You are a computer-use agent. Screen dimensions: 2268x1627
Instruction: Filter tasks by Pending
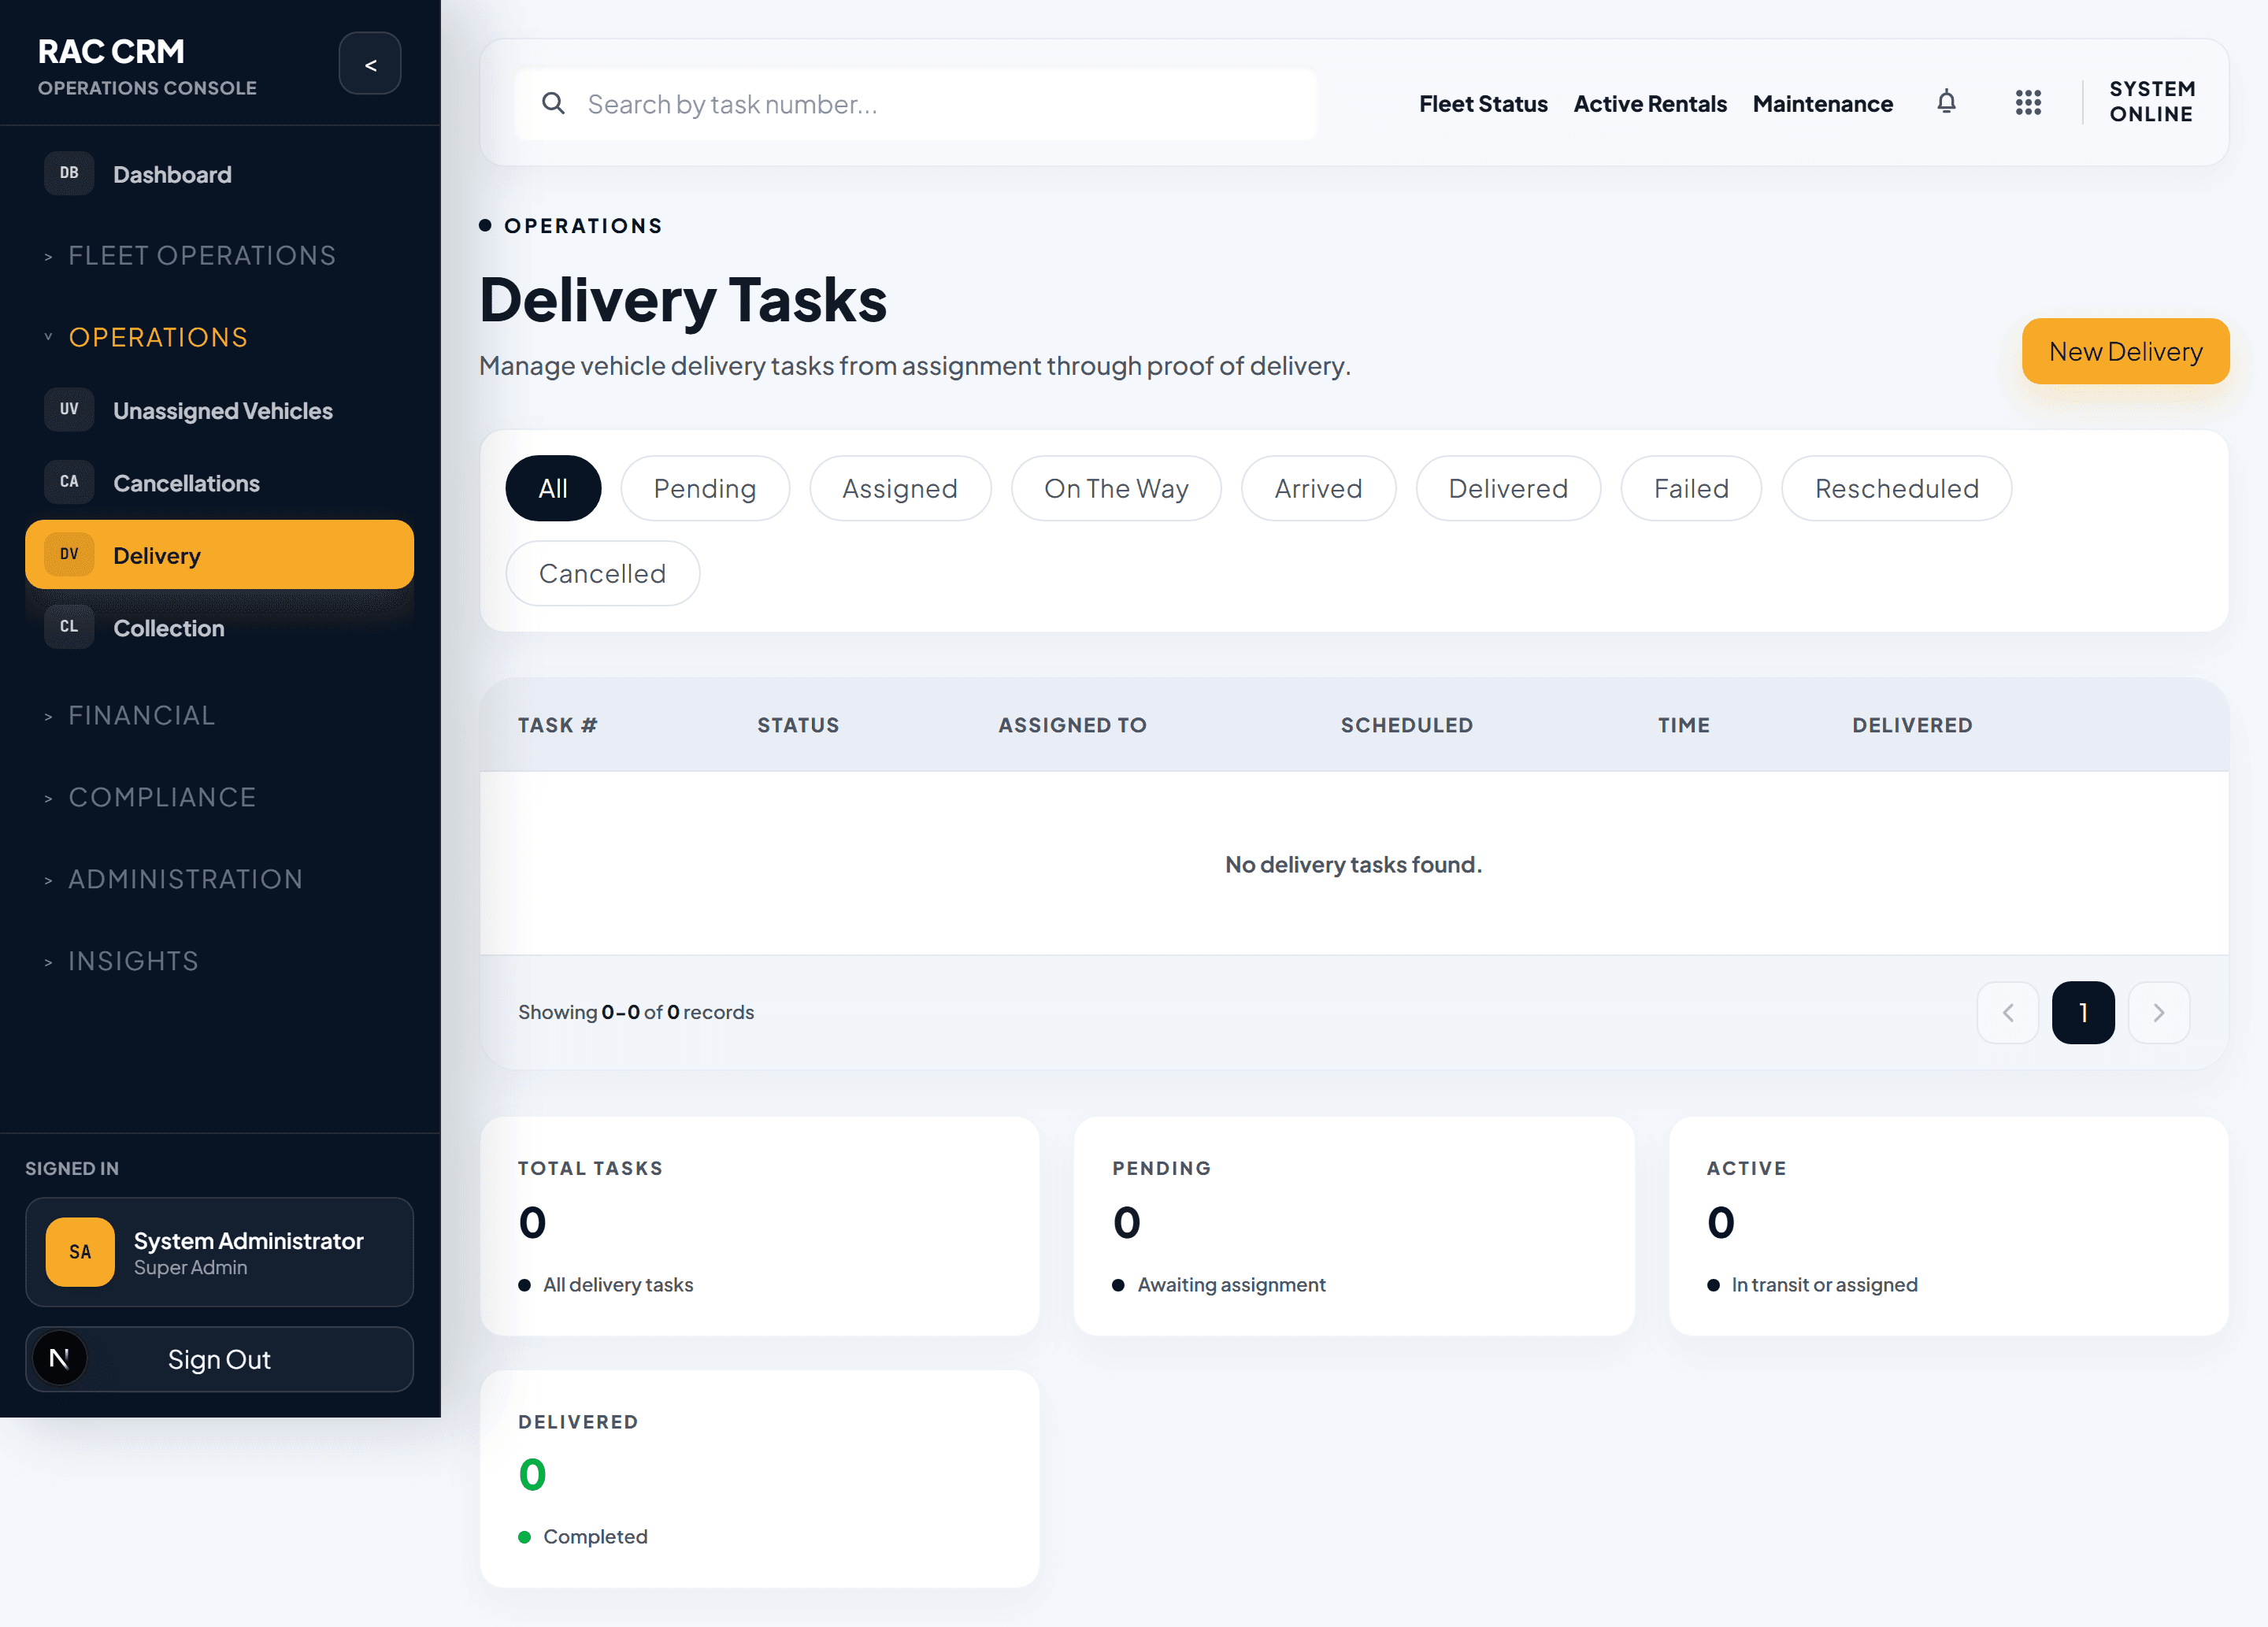tap(705, 488)
